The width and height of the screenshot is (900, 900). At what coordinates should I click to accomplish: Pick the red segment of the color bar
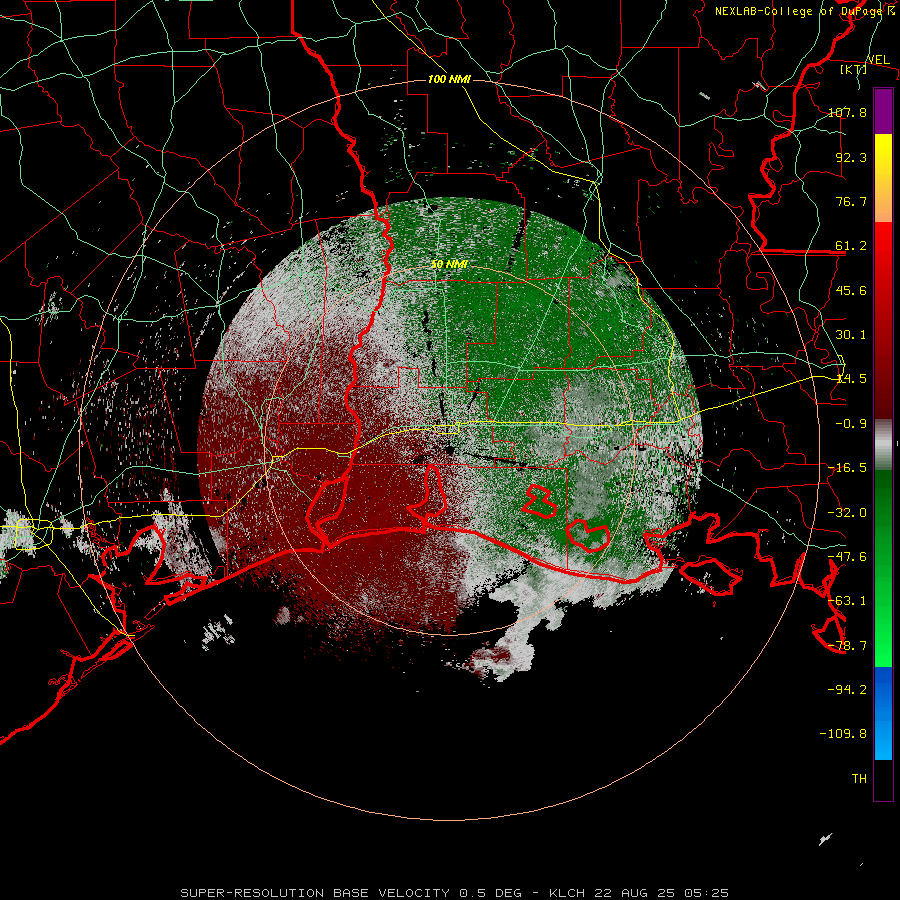point(883,320)
